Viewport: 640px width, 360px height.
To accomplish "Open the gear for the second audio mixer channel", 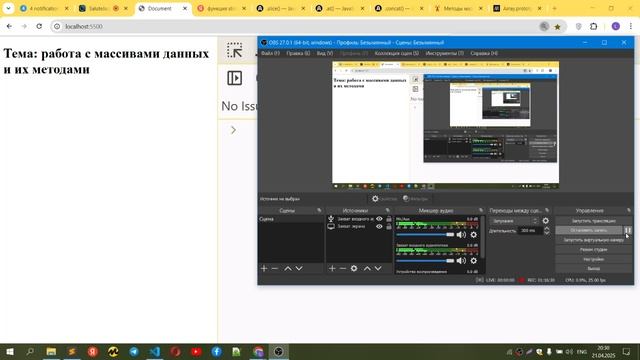I will click(473, 260).
